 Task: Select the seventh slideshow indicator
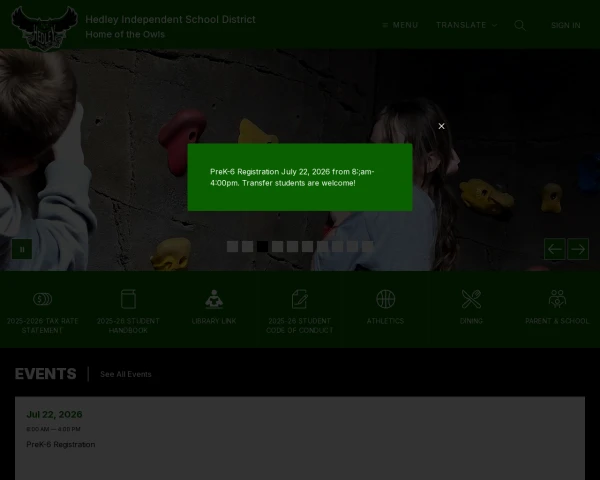322,247
